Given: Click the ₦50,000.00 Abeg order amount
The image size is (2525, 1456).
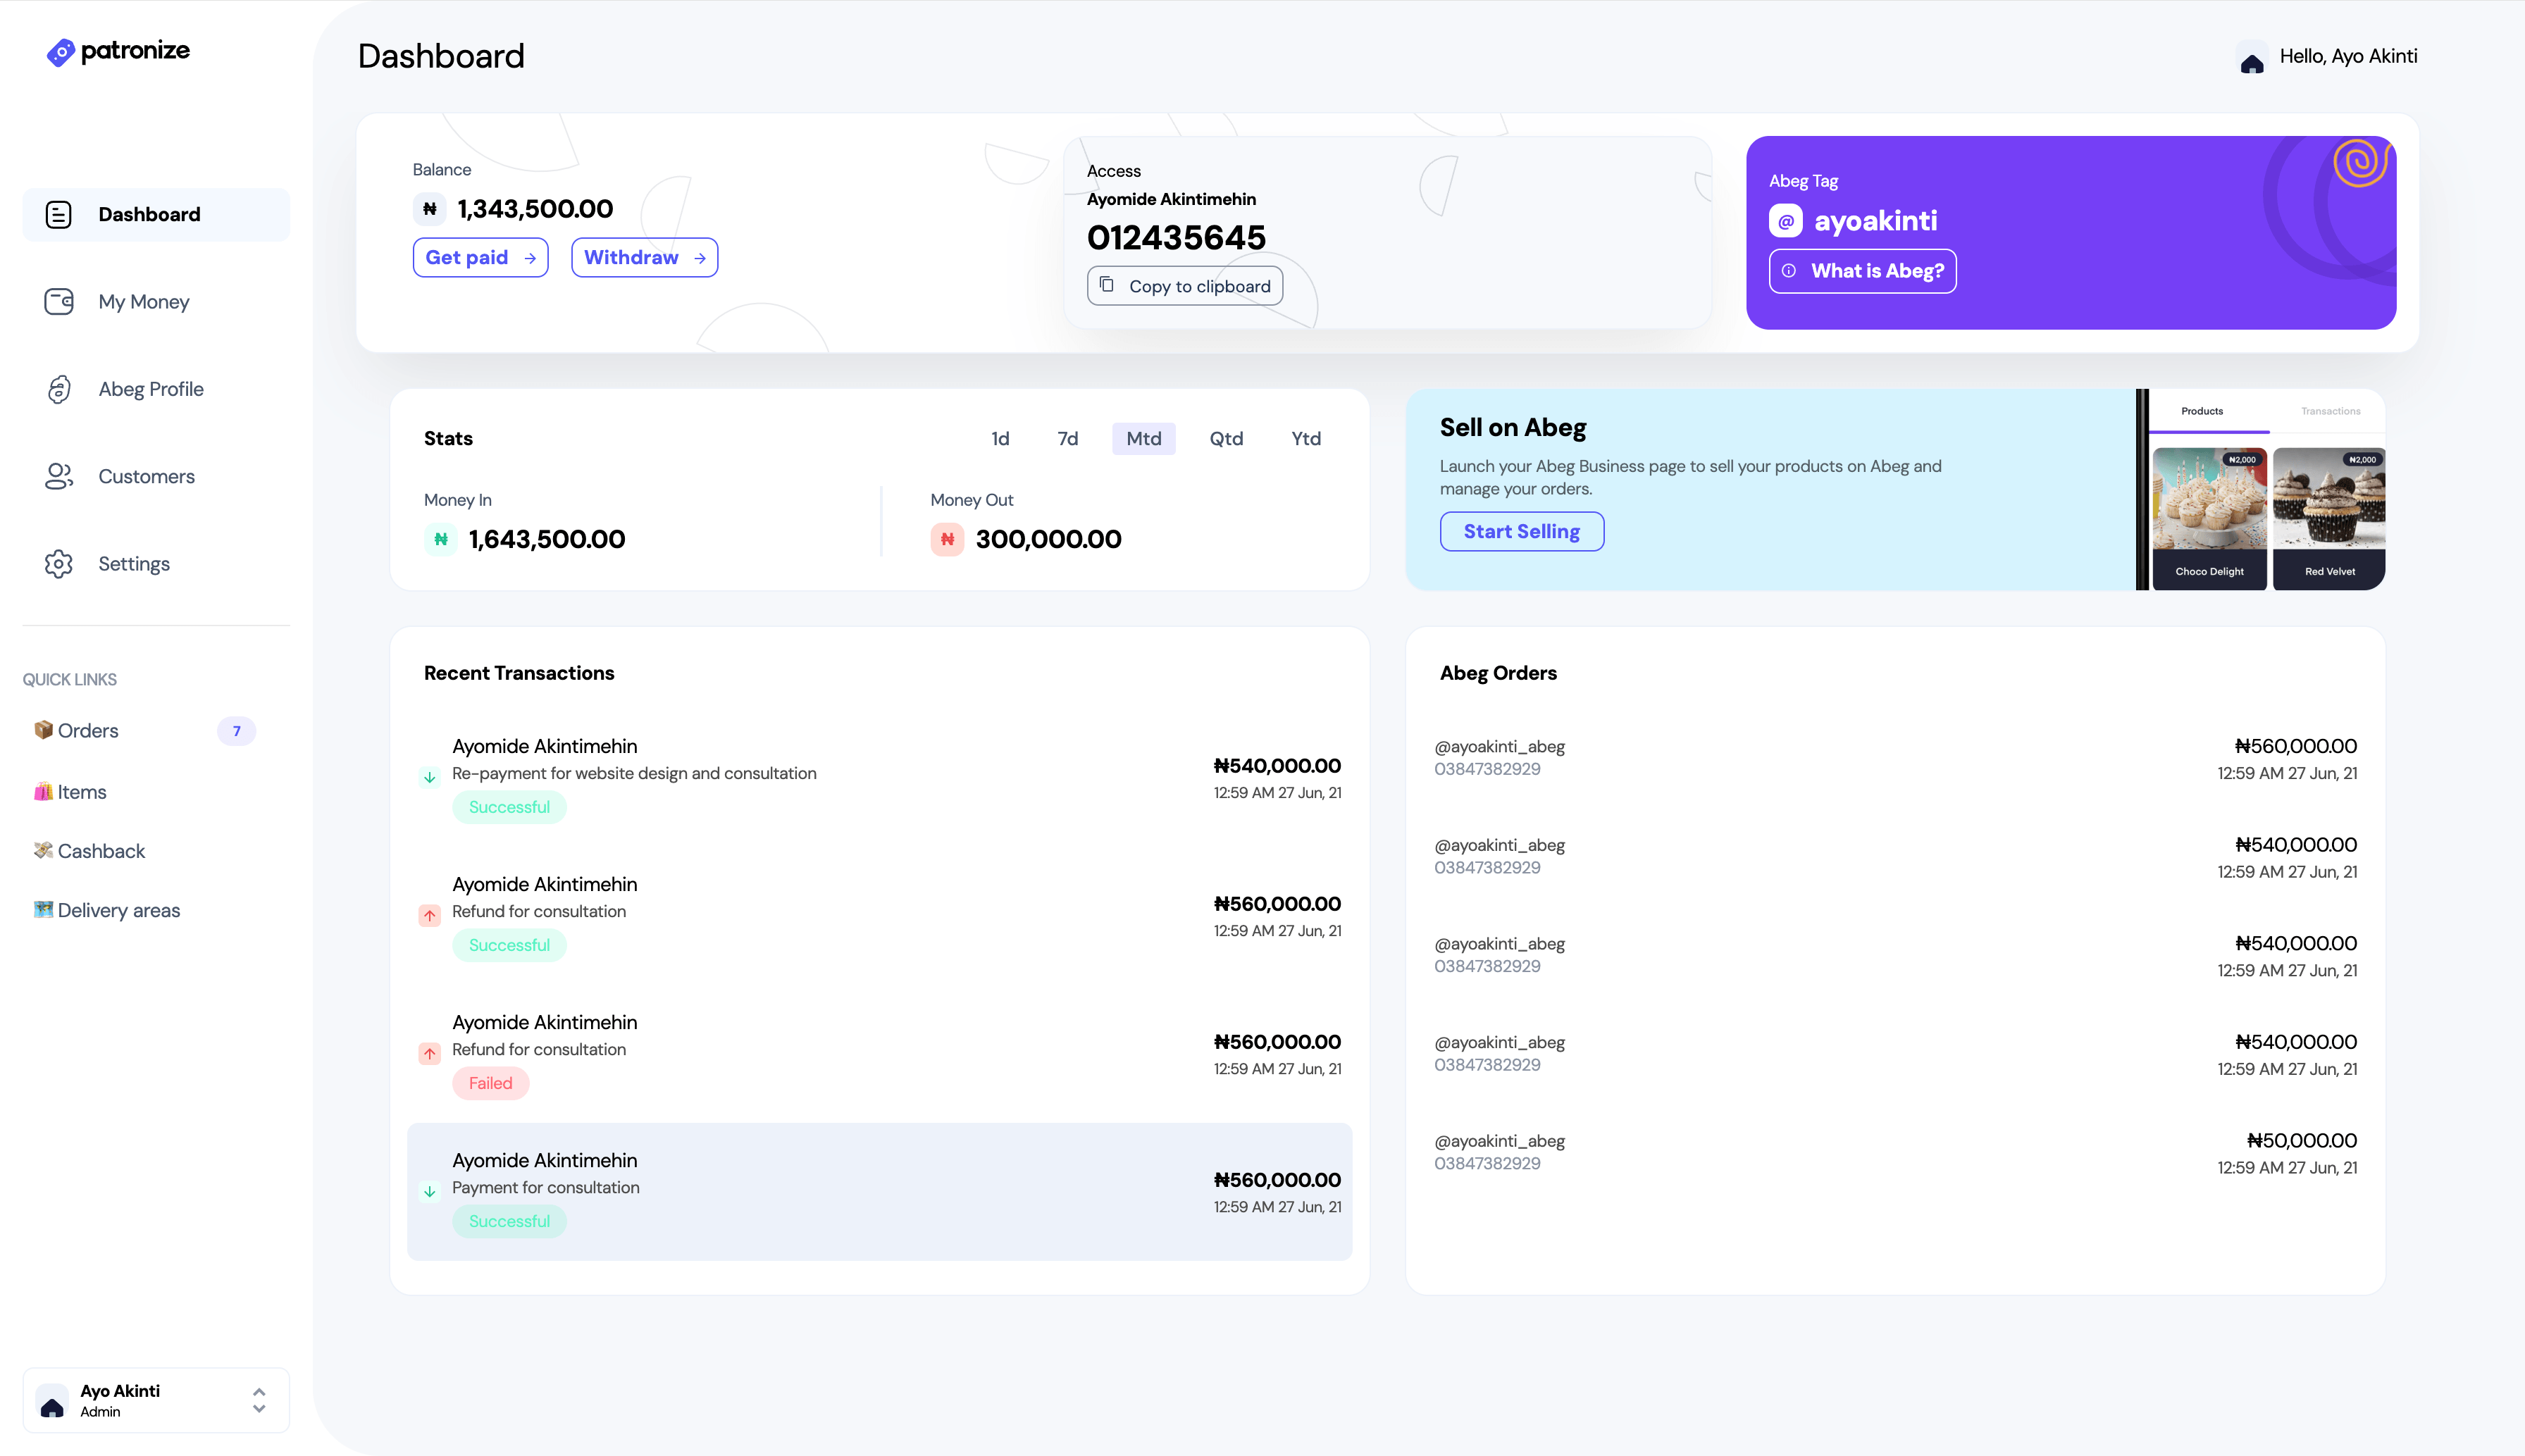Looking at the screenshot, I should click(x=2301, y=1140).
